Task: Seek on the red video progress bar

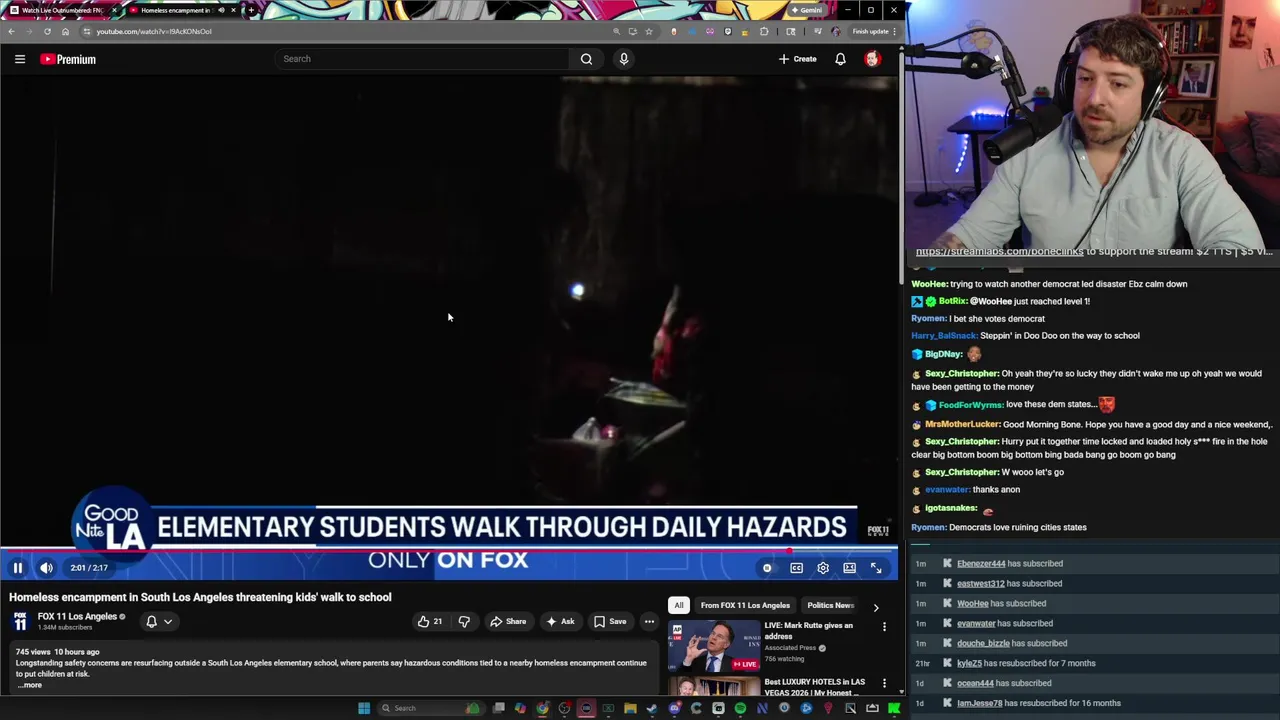Action: pyautogui.click(x=448, y=550)
